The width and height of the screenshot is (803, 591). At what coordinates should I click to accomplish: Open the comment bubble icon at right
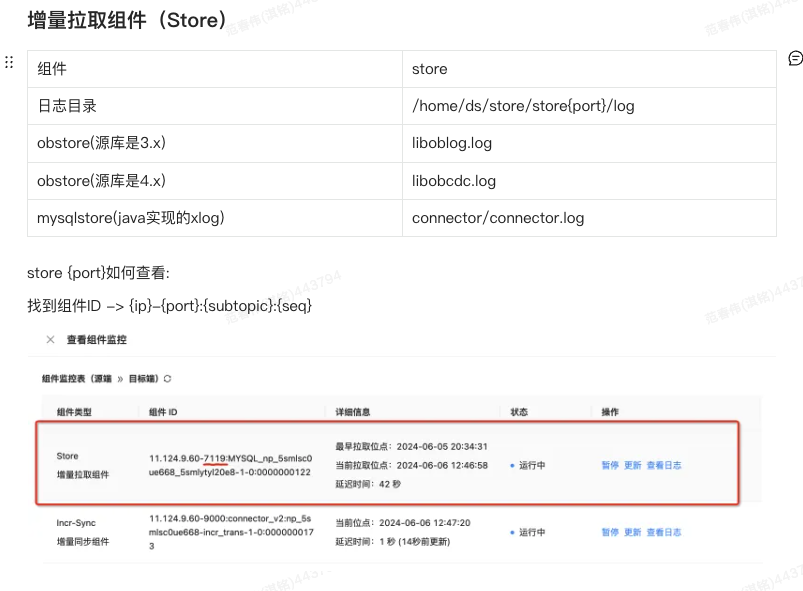795,58
